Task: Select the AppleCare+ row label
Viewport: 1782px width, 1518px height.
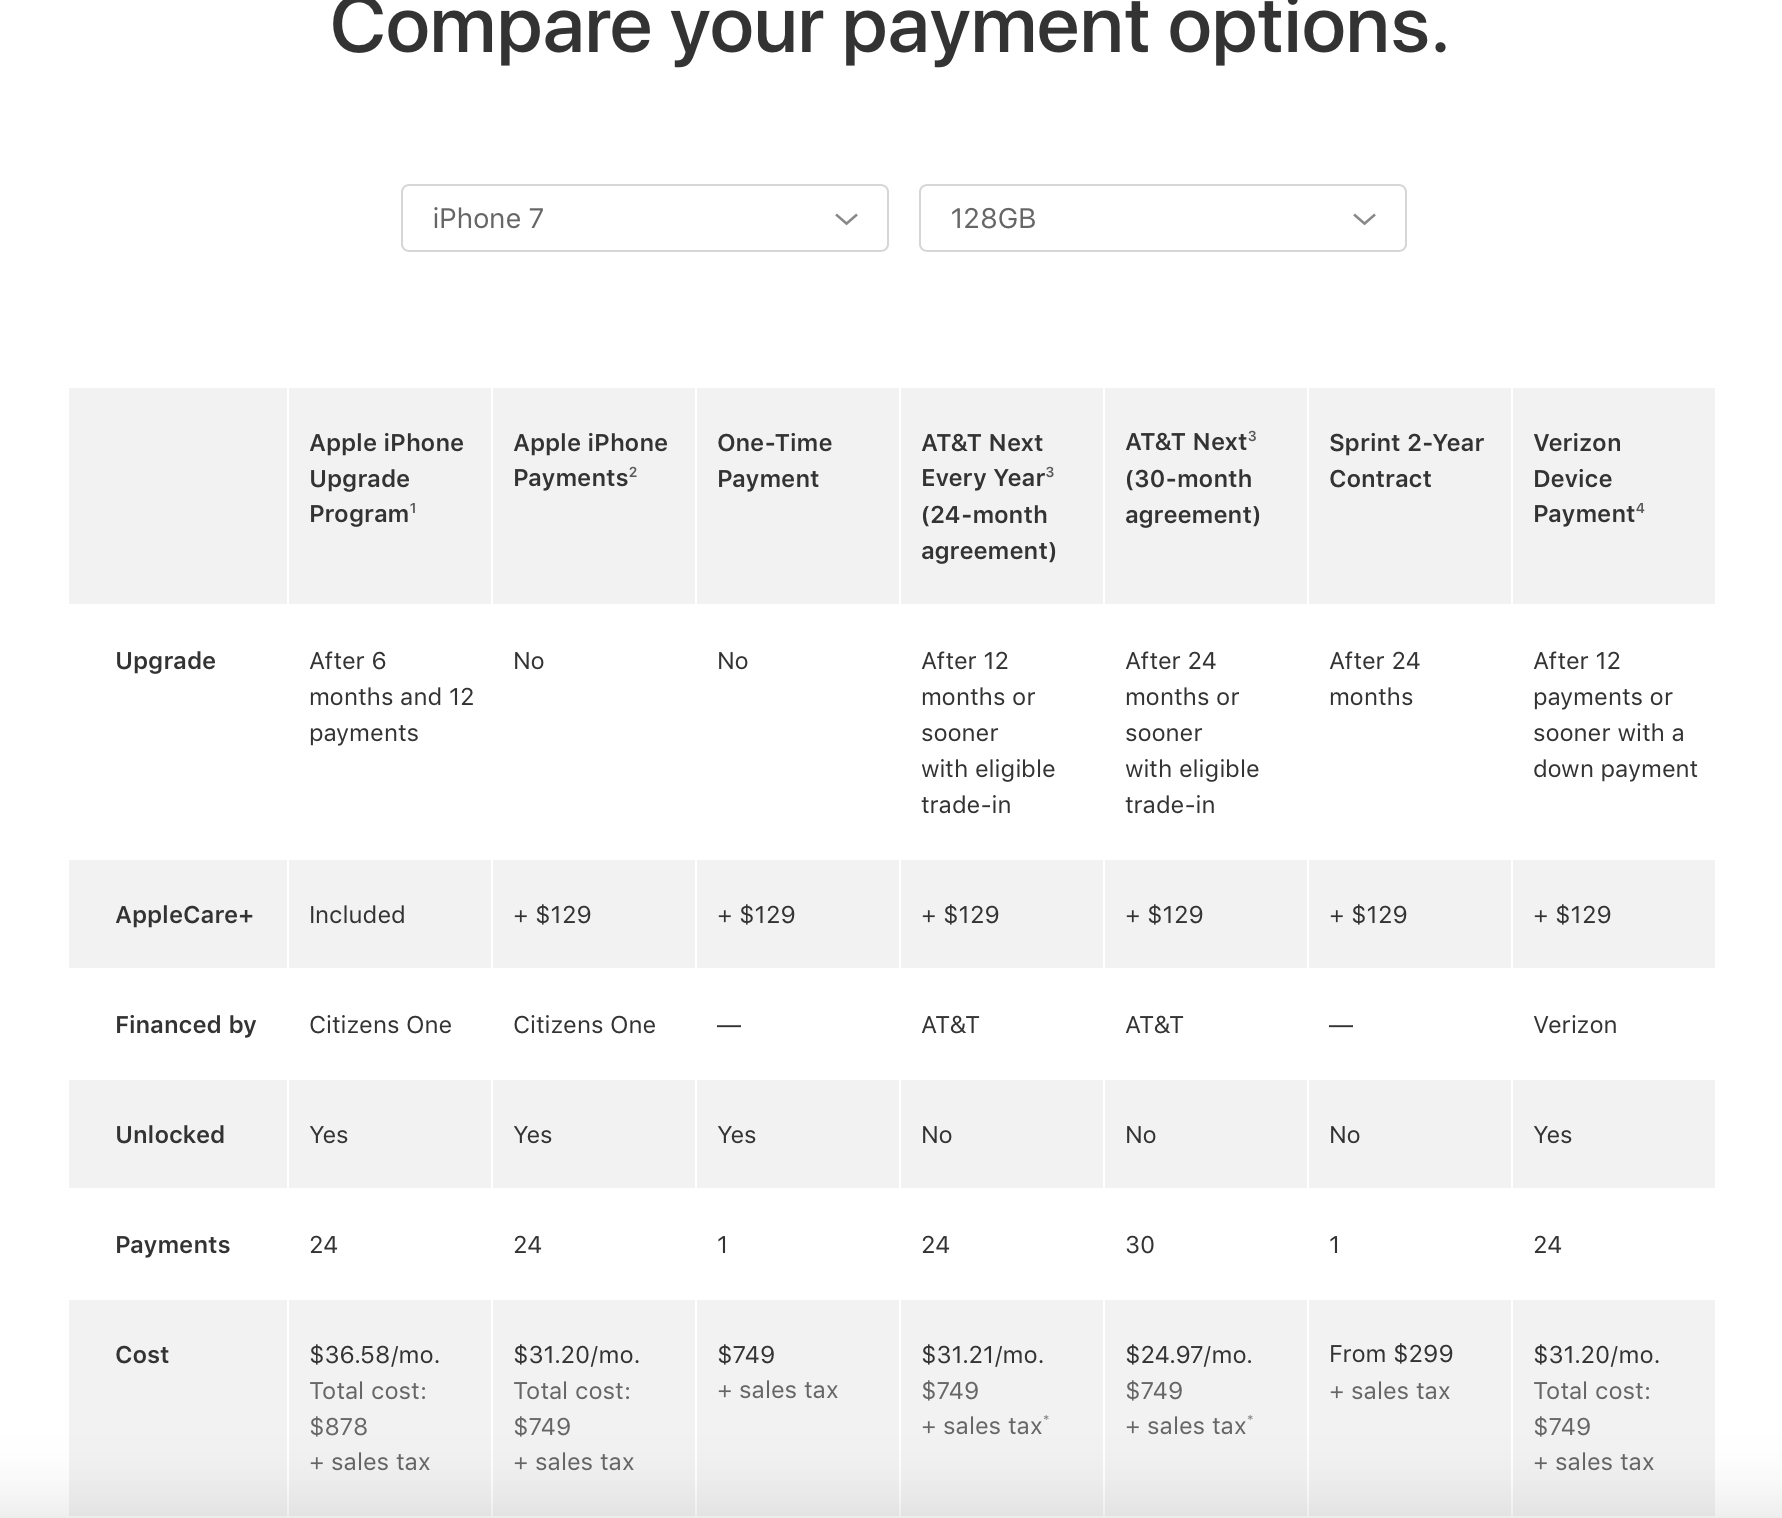Action: 186,914
